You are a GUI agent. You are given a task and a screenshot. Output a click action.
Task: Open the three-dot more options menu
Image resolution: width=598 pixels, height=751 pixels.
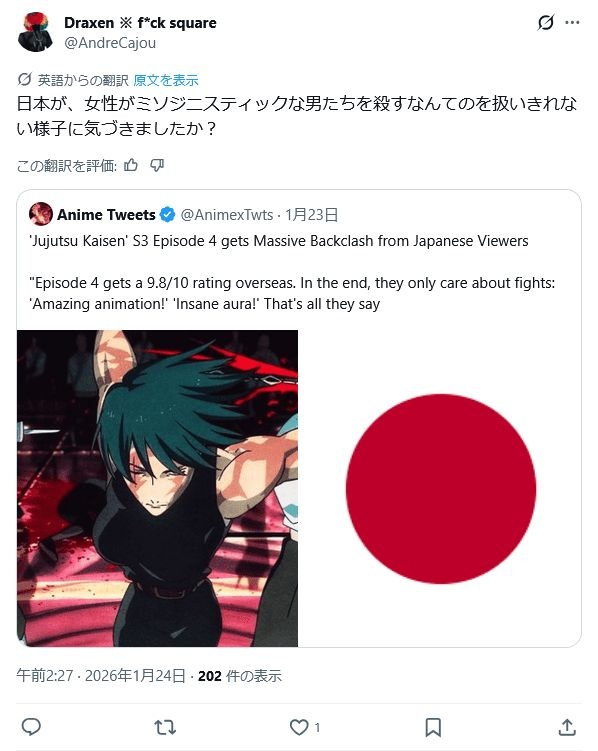click(572, 22)
